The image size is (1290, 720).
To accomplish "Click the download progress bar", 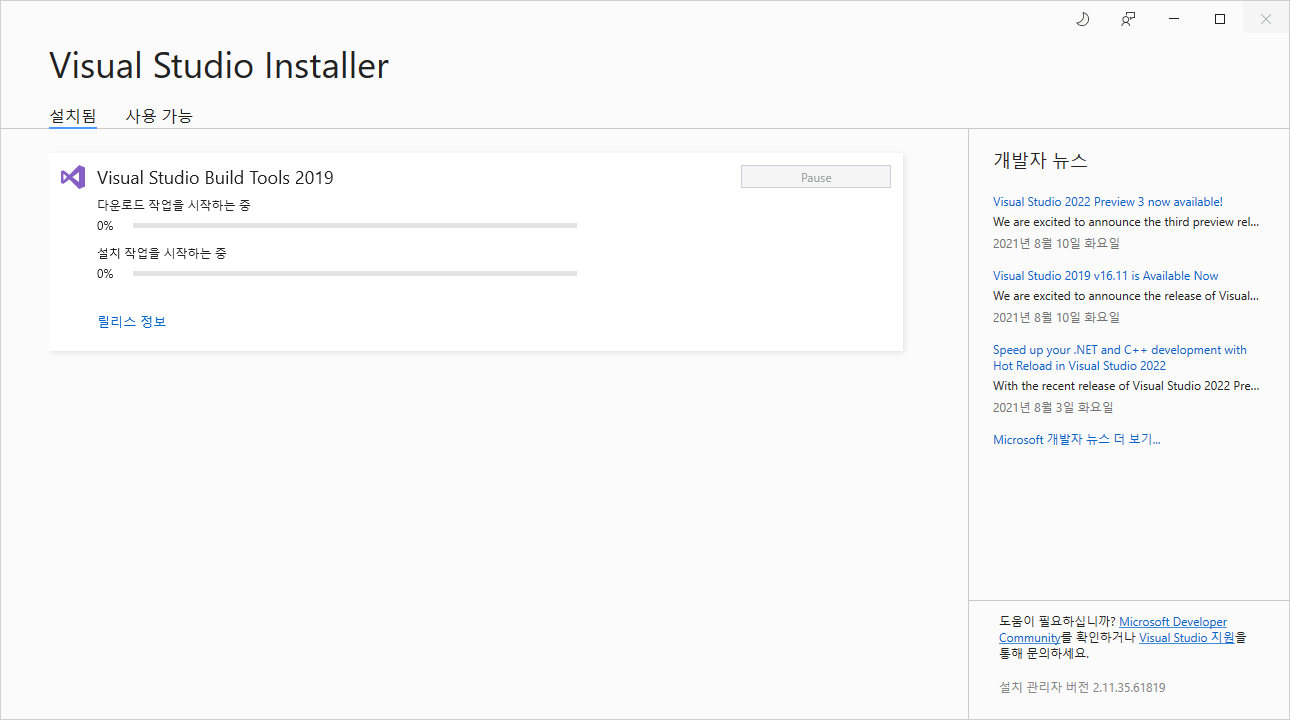I will (355, 226).
